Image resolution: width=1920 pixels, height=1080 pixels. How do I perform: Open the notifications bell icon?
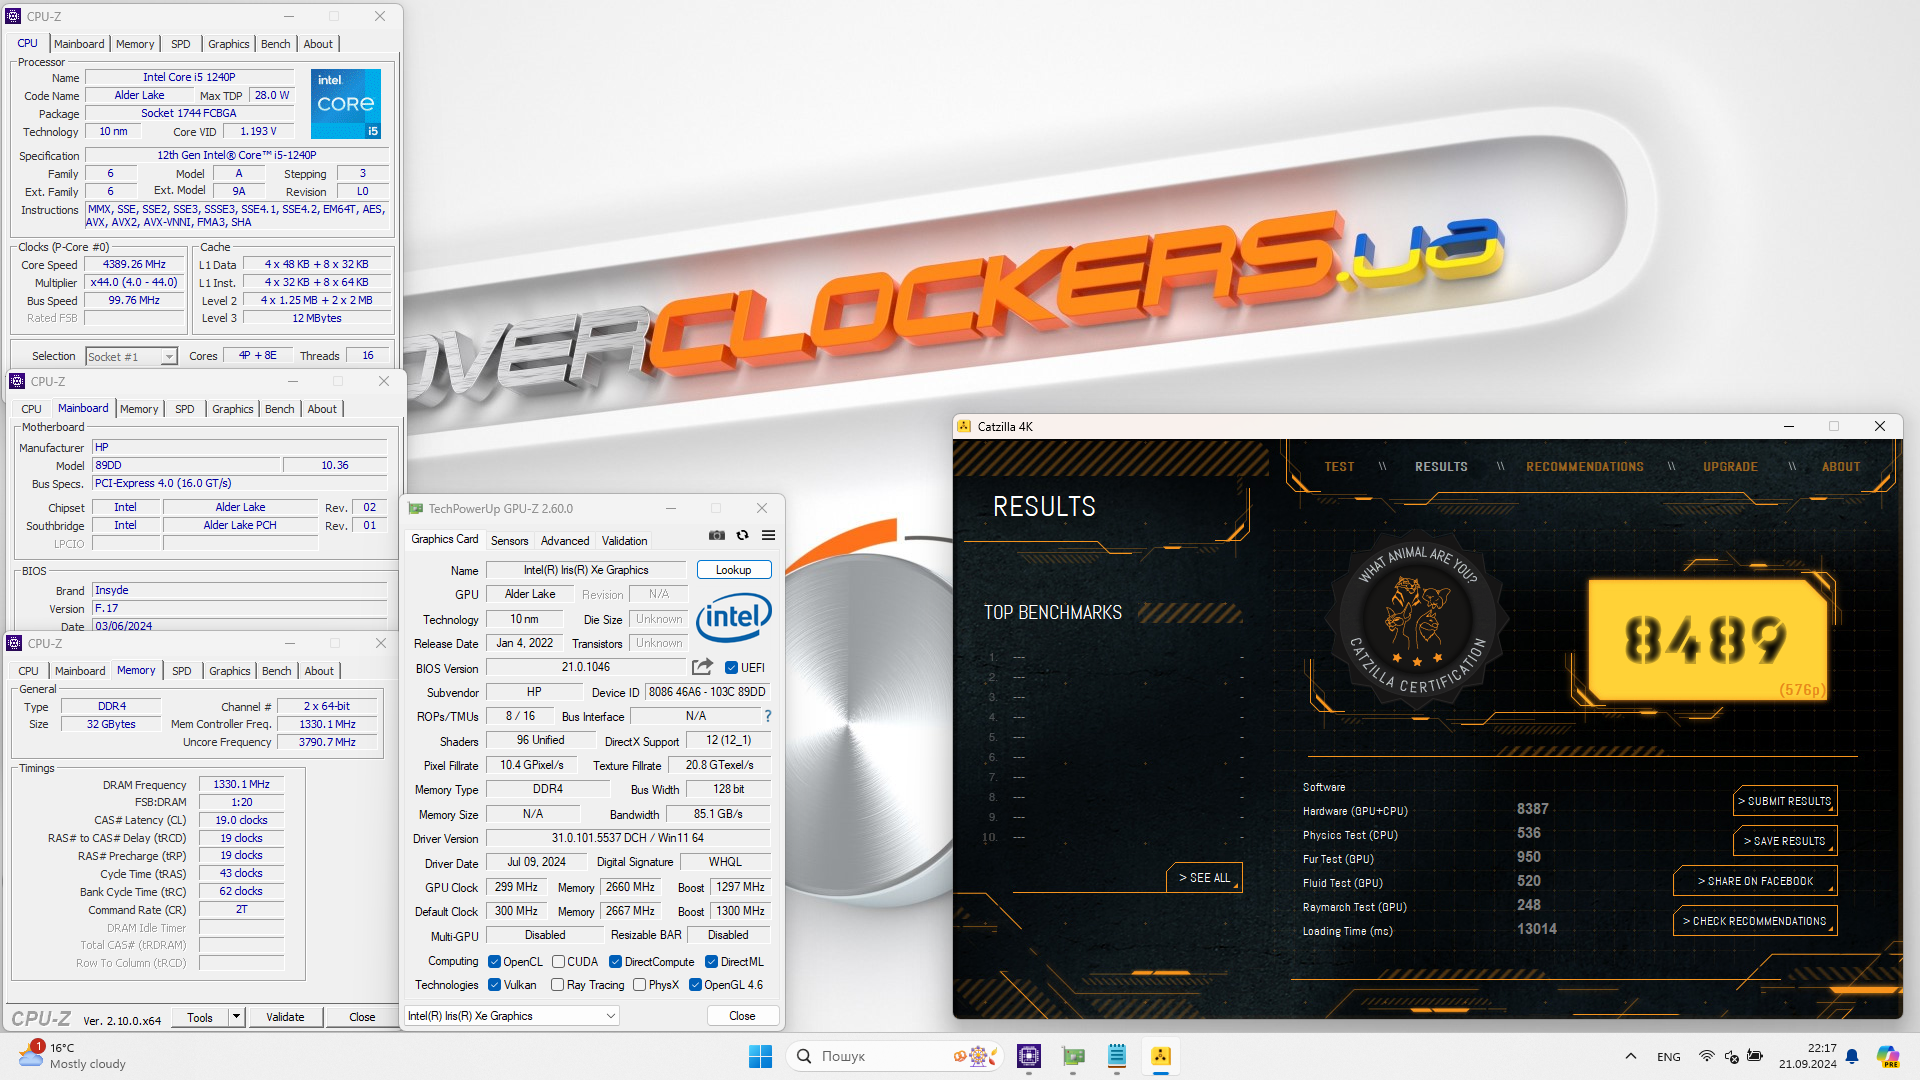point(1852,1056)
